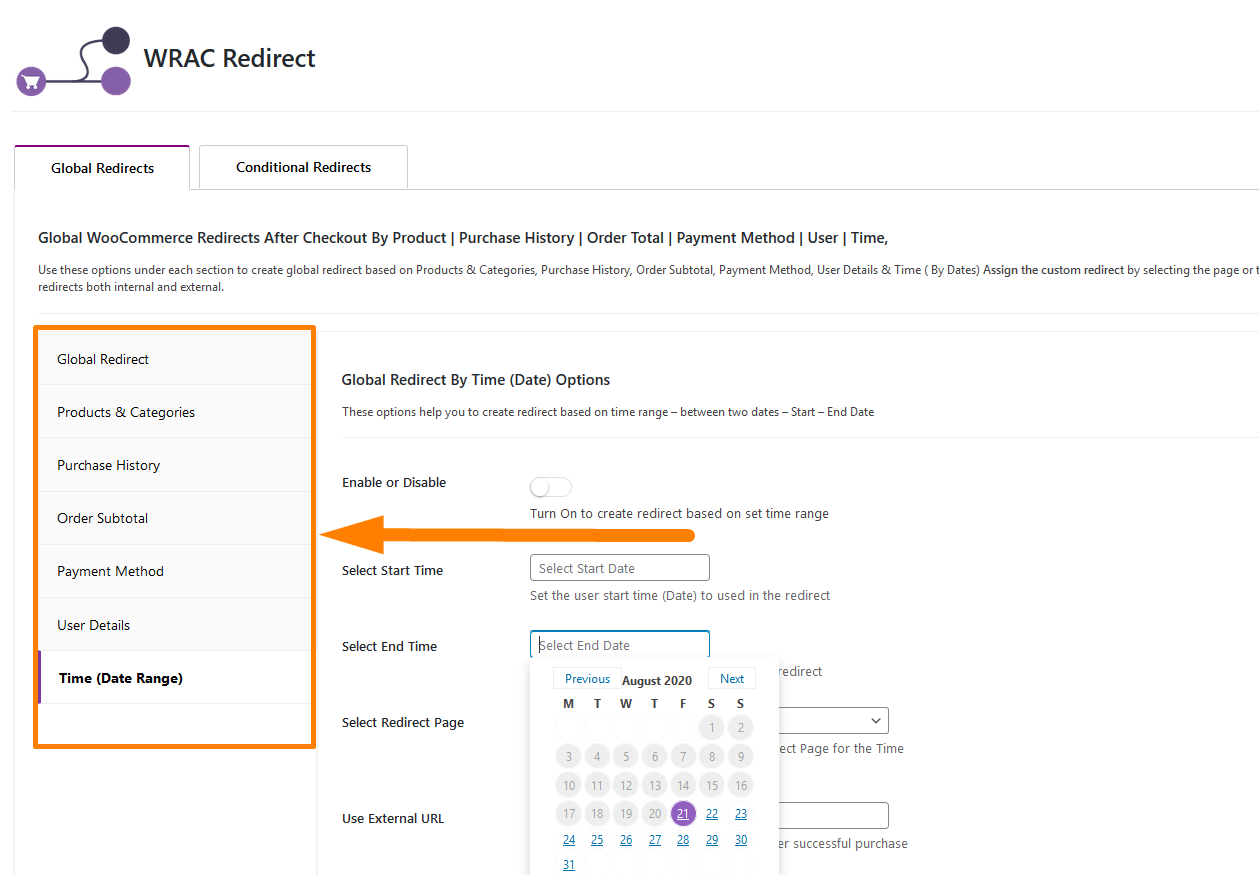Toggle the Enable or Disable switch

click(551, 487)
